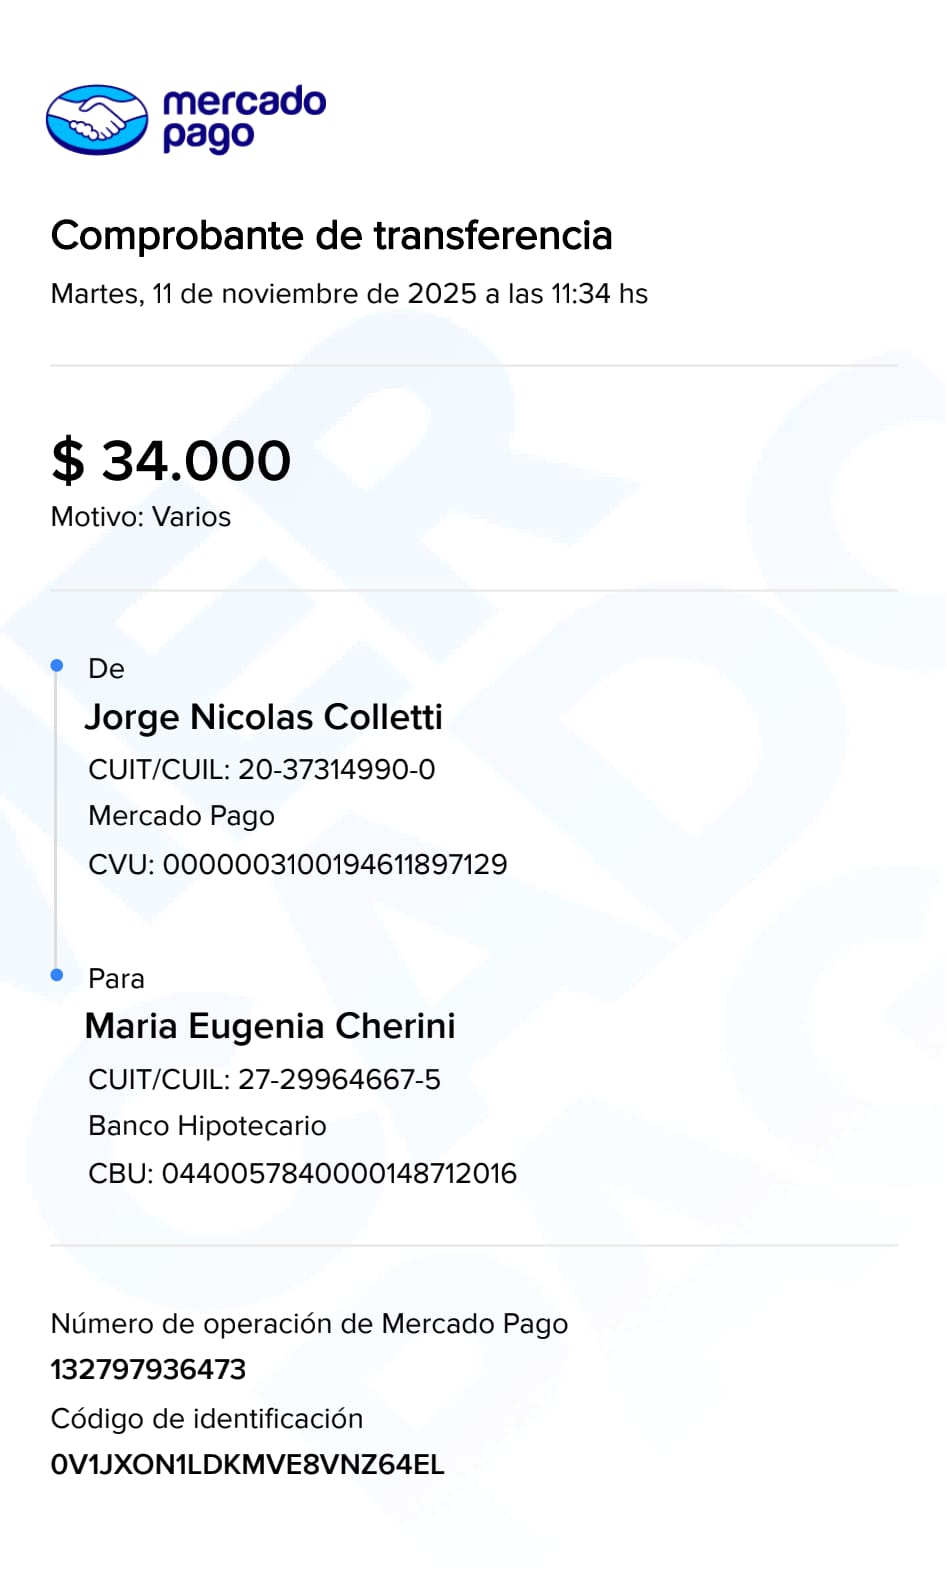Select the "Comprobante de transferencia" heading
947x1572 pixels.
tap(331, 236)
